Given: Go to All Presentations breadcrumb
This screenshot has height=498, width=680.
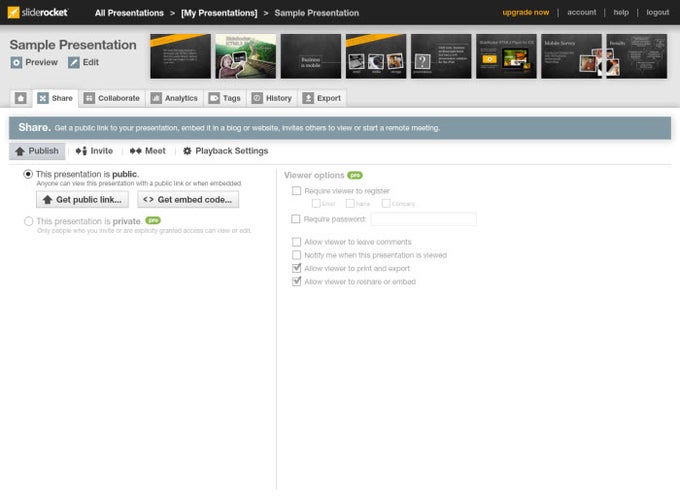Looking at the screenshot, I should (129, 13).
